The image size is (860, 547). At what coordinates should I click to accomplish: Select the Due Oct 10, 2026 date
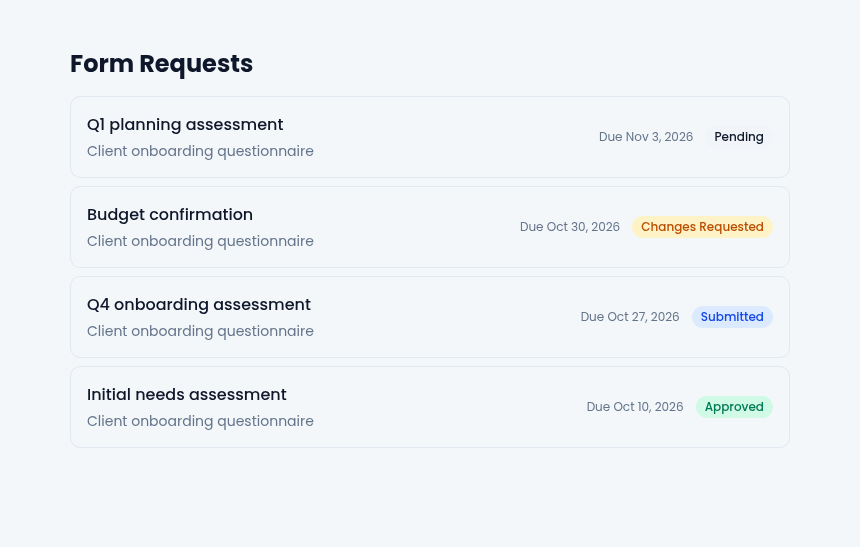click(x=635, y=407)
